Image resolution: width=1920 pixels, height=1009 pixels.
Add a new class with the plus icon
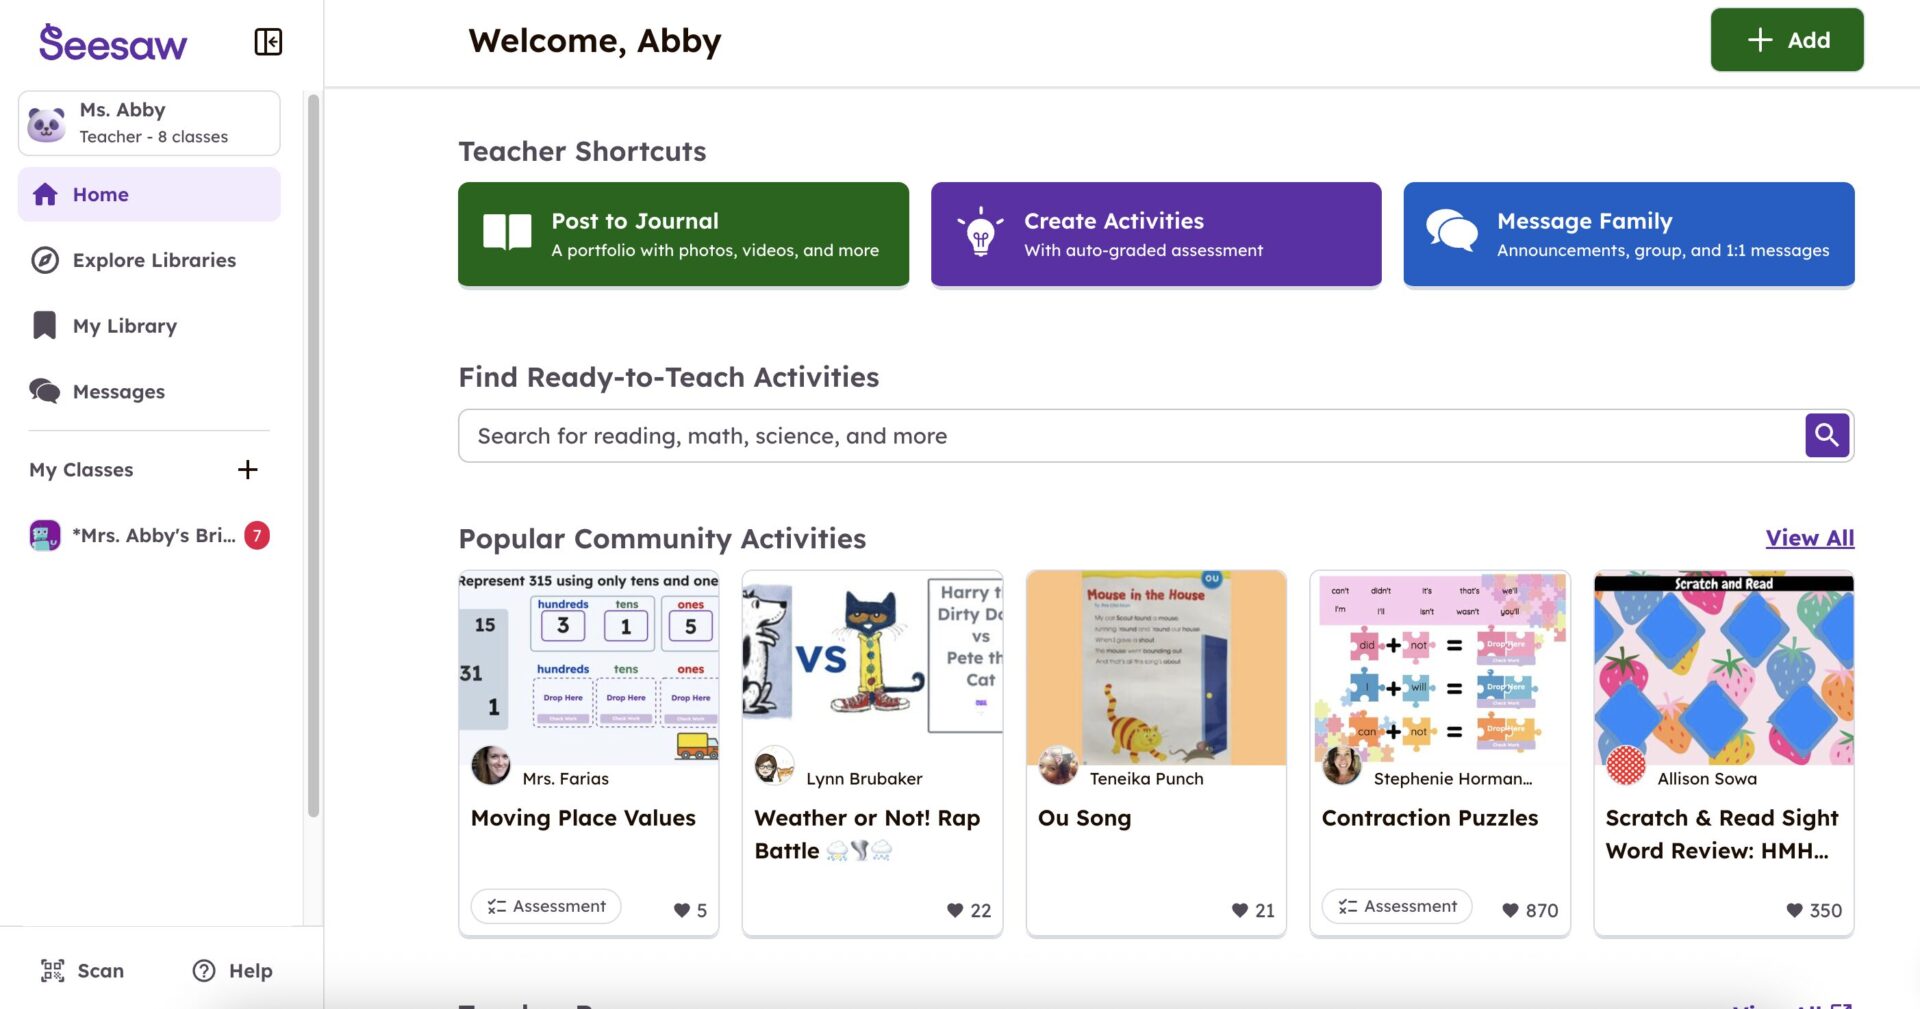pyautogui.click(x=247, y=469)
